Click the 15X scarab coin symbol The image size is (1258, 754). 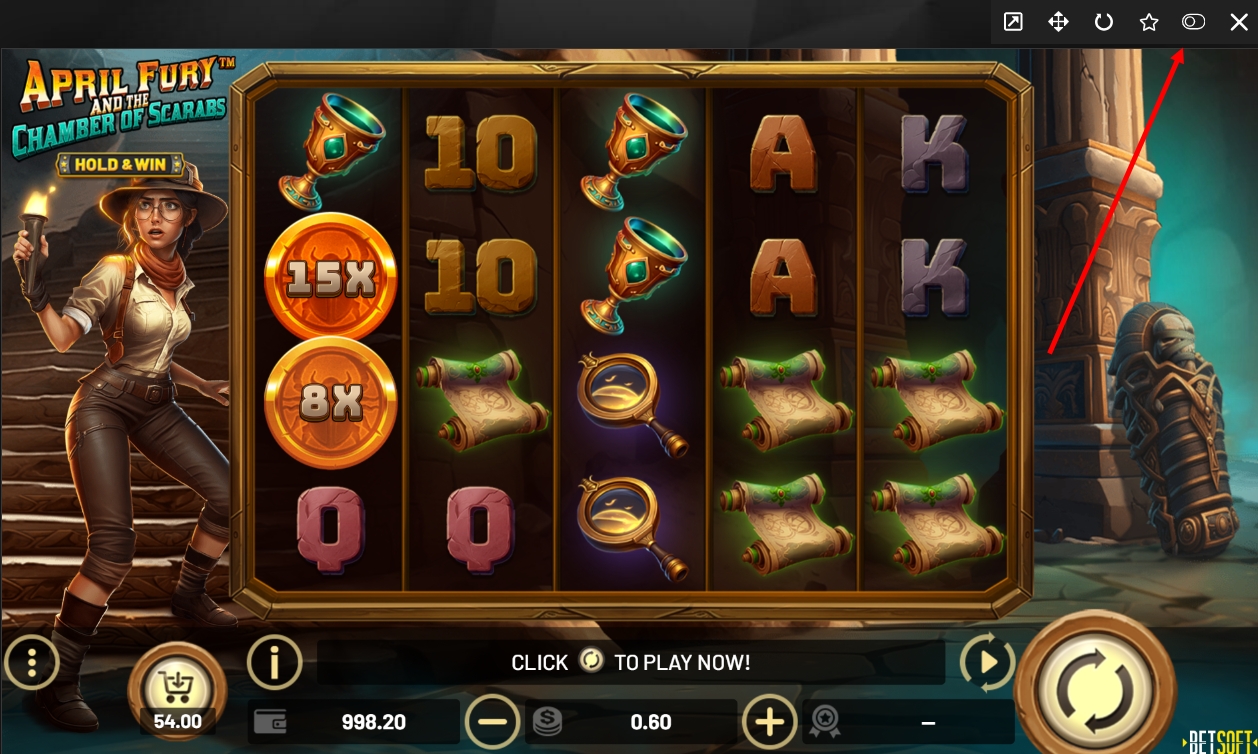[x=330, y=280]
